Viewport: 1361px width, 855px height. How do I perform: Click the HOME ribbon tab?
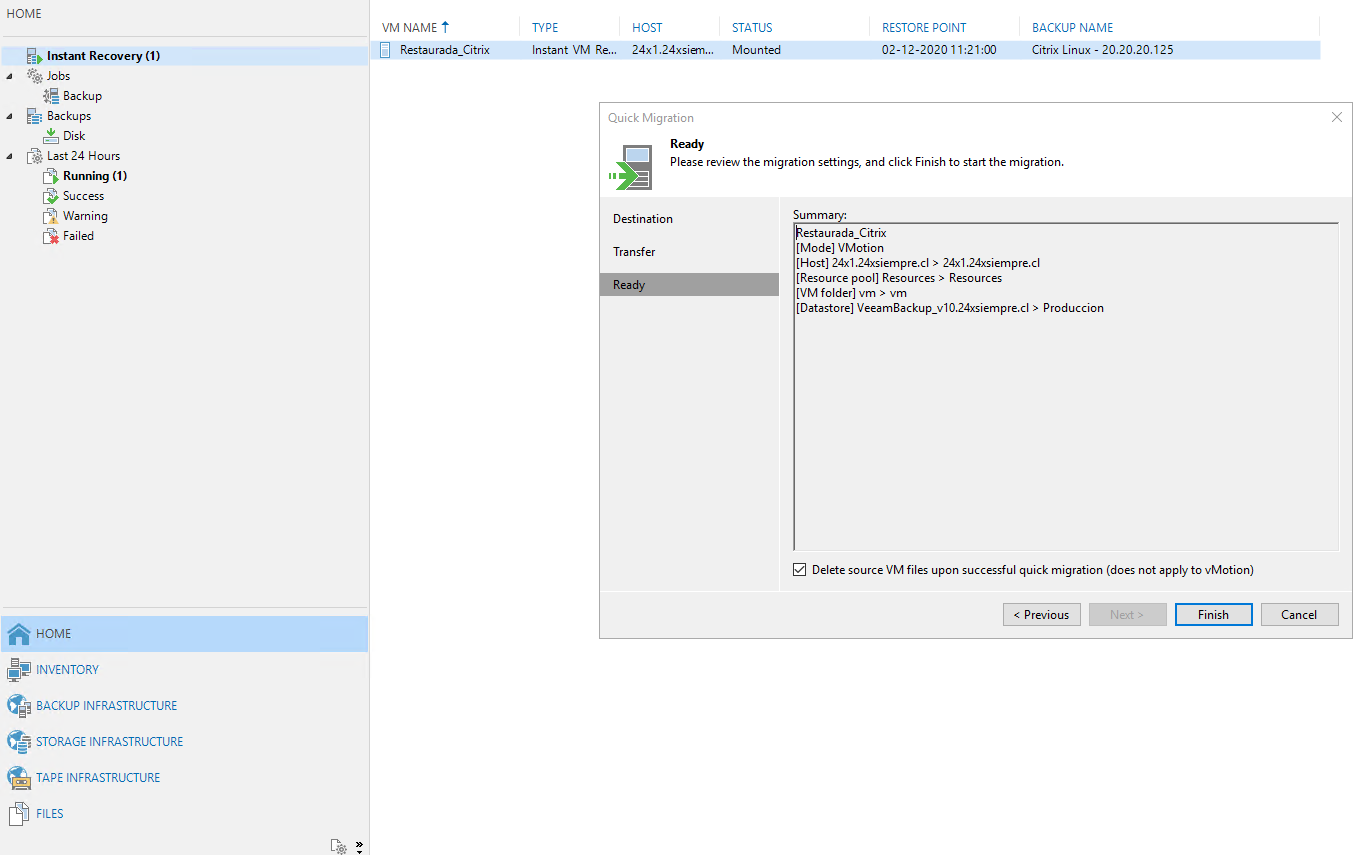[24, 13]
